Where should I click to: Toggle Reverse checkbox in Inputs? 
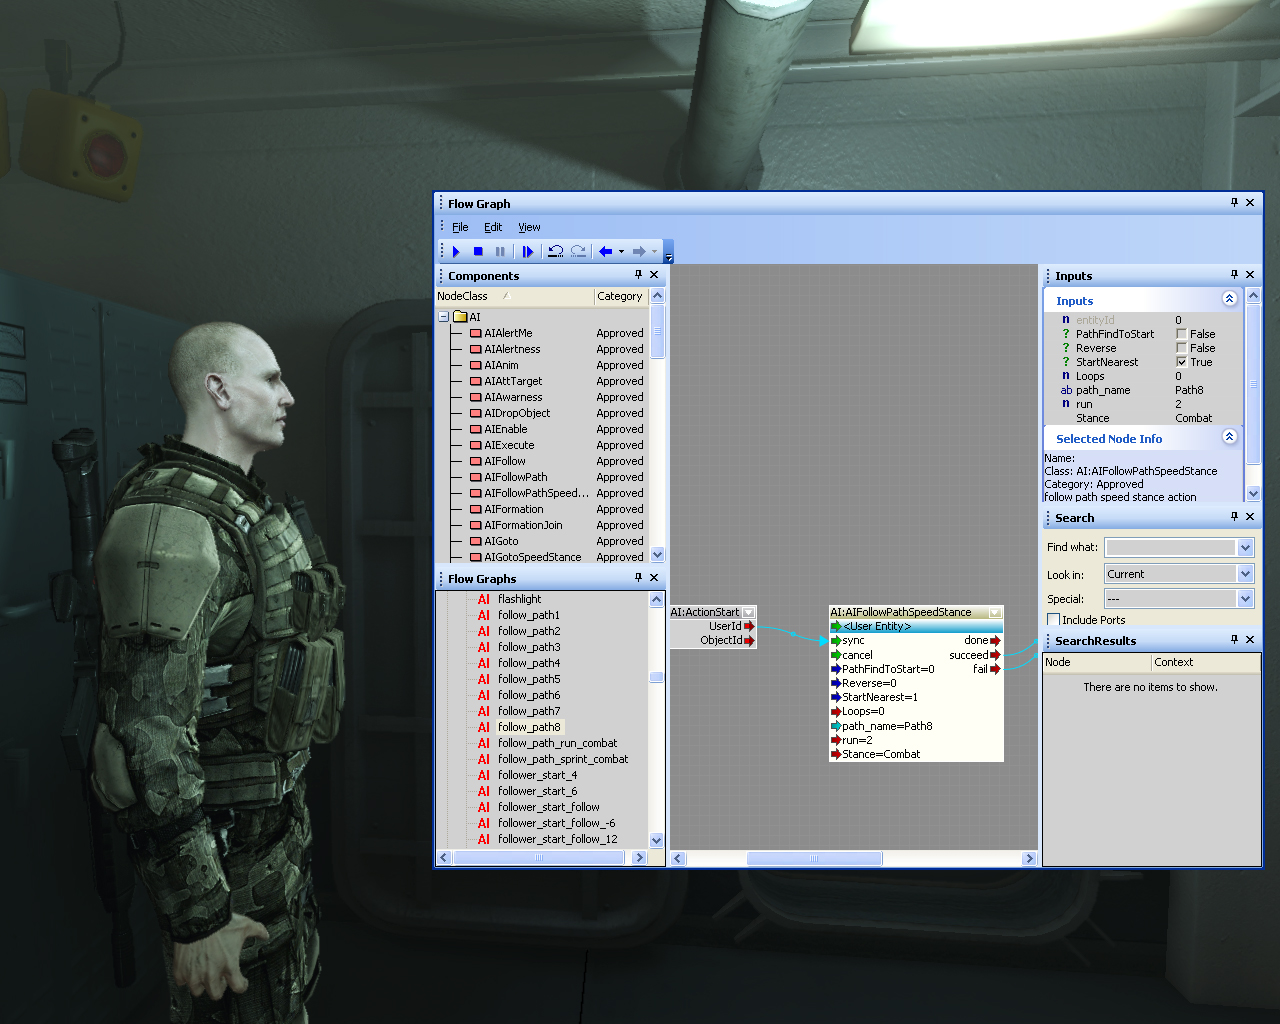(1181, 348)
